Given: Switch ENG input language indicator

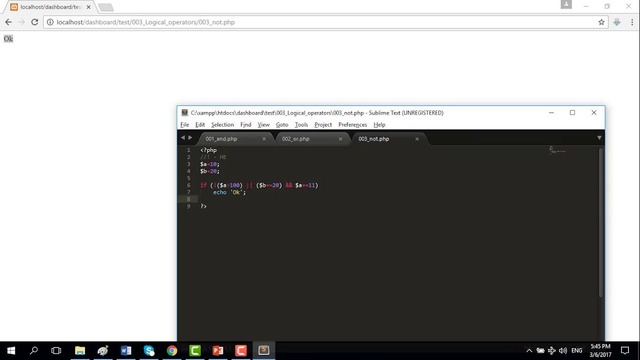Looking at the screenshot, I should tap(577, 351).
